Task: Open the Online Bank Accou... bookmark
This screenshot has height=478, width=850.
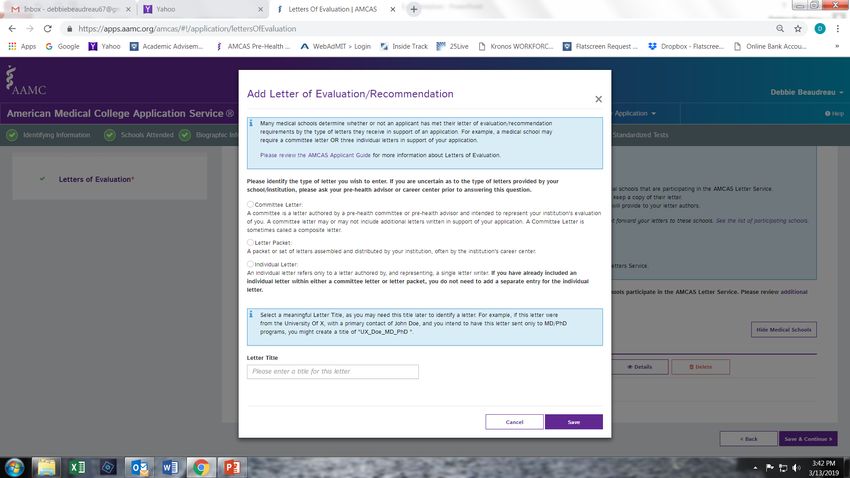Action: 770,47
